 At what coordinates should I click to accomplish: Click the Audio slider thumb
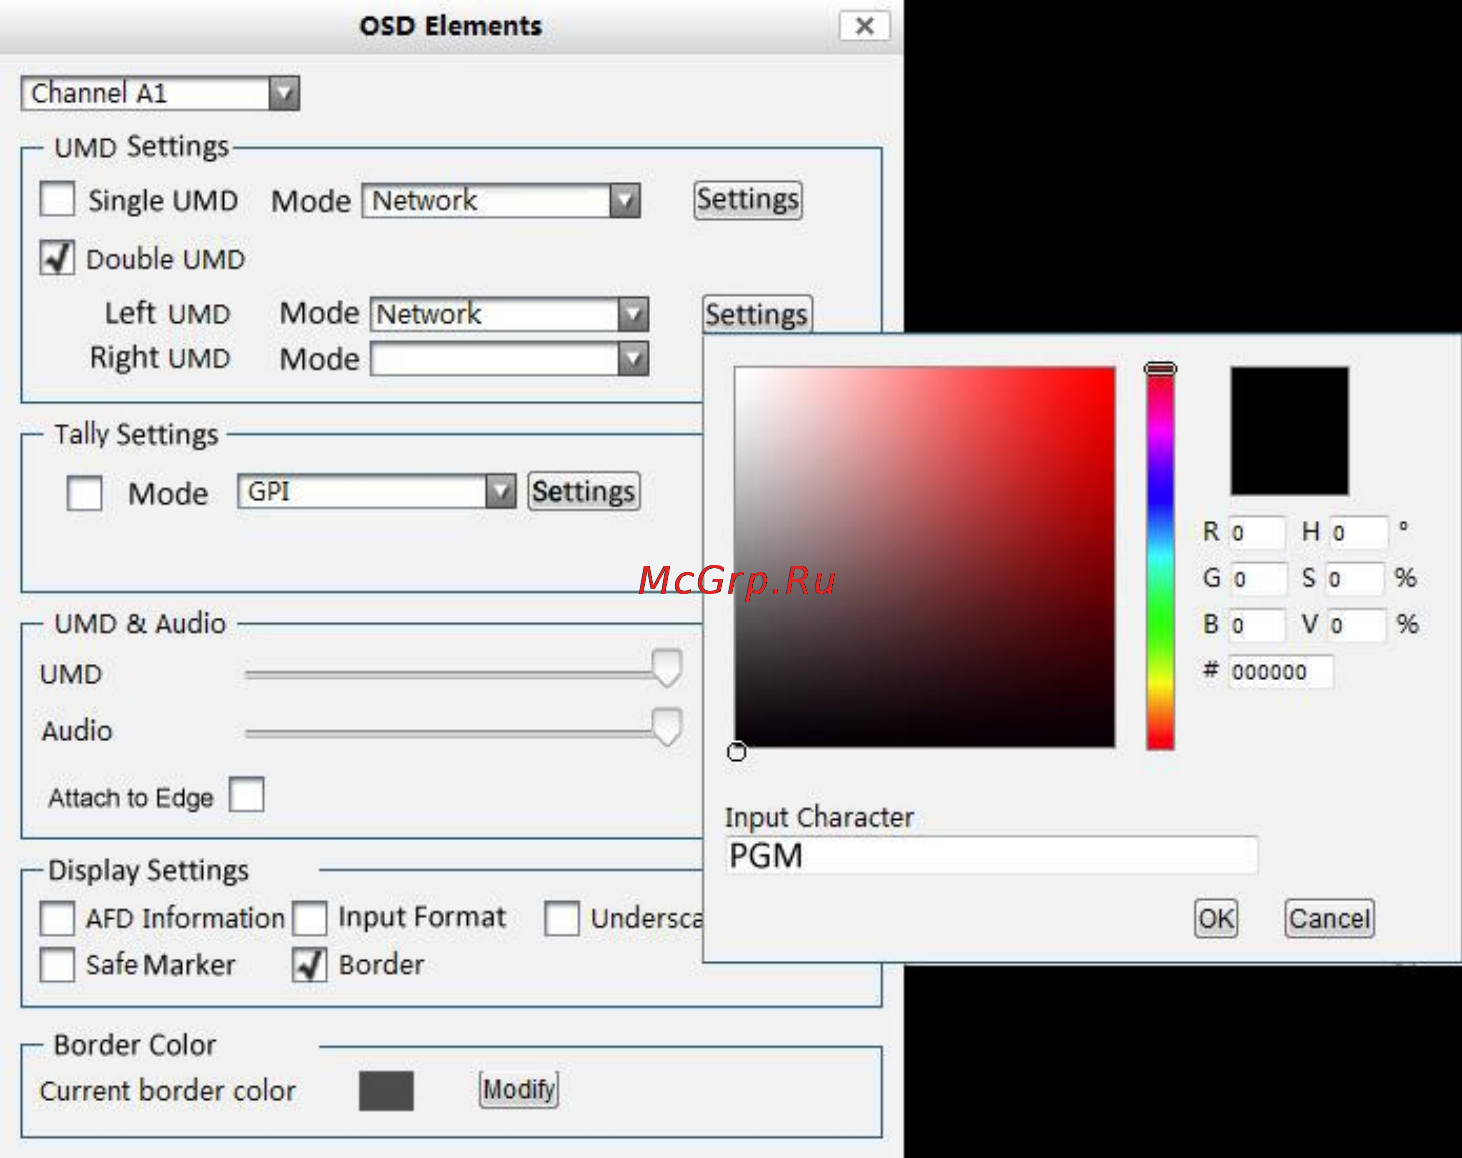point(667,726)
